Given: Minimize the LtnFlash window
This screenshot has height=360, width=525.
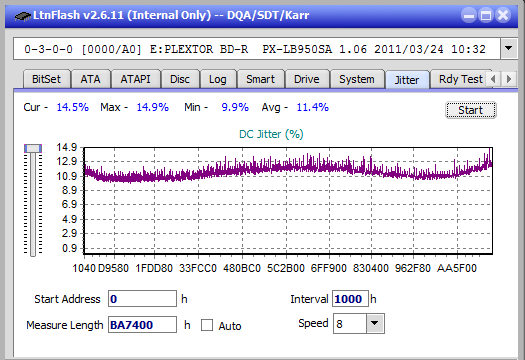Looking at the screenshot, I should coord(469,15).
